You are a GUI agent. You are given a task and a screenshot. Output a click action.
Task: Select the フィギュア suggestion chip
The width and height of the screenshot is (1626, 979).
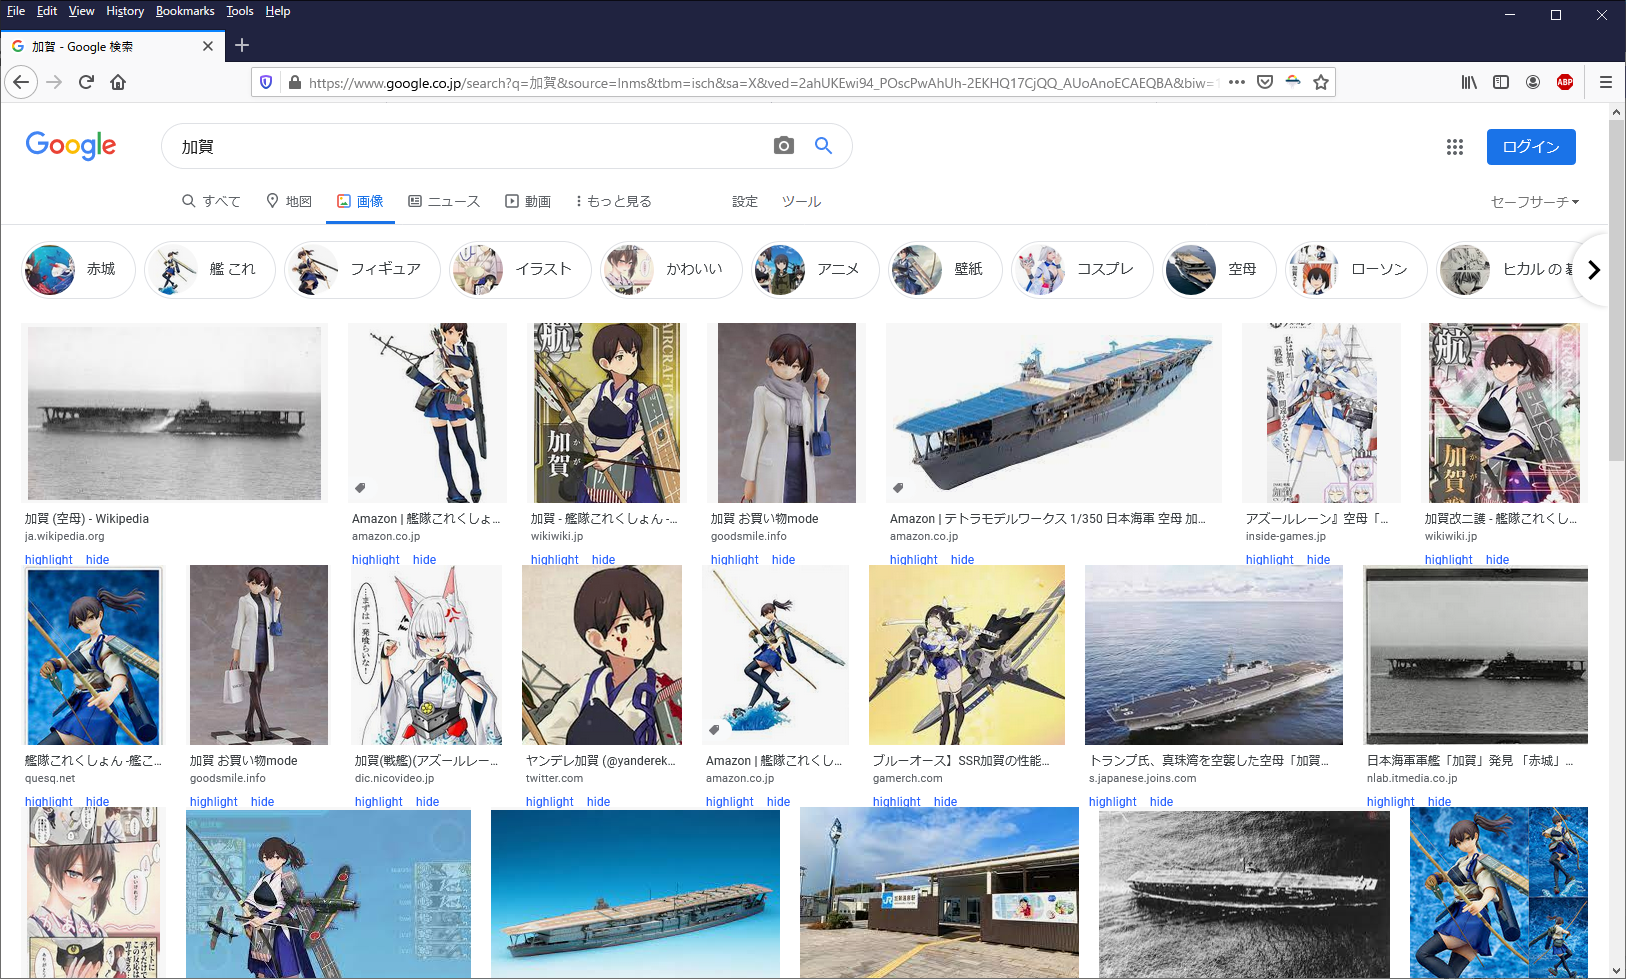coord(362,269)
